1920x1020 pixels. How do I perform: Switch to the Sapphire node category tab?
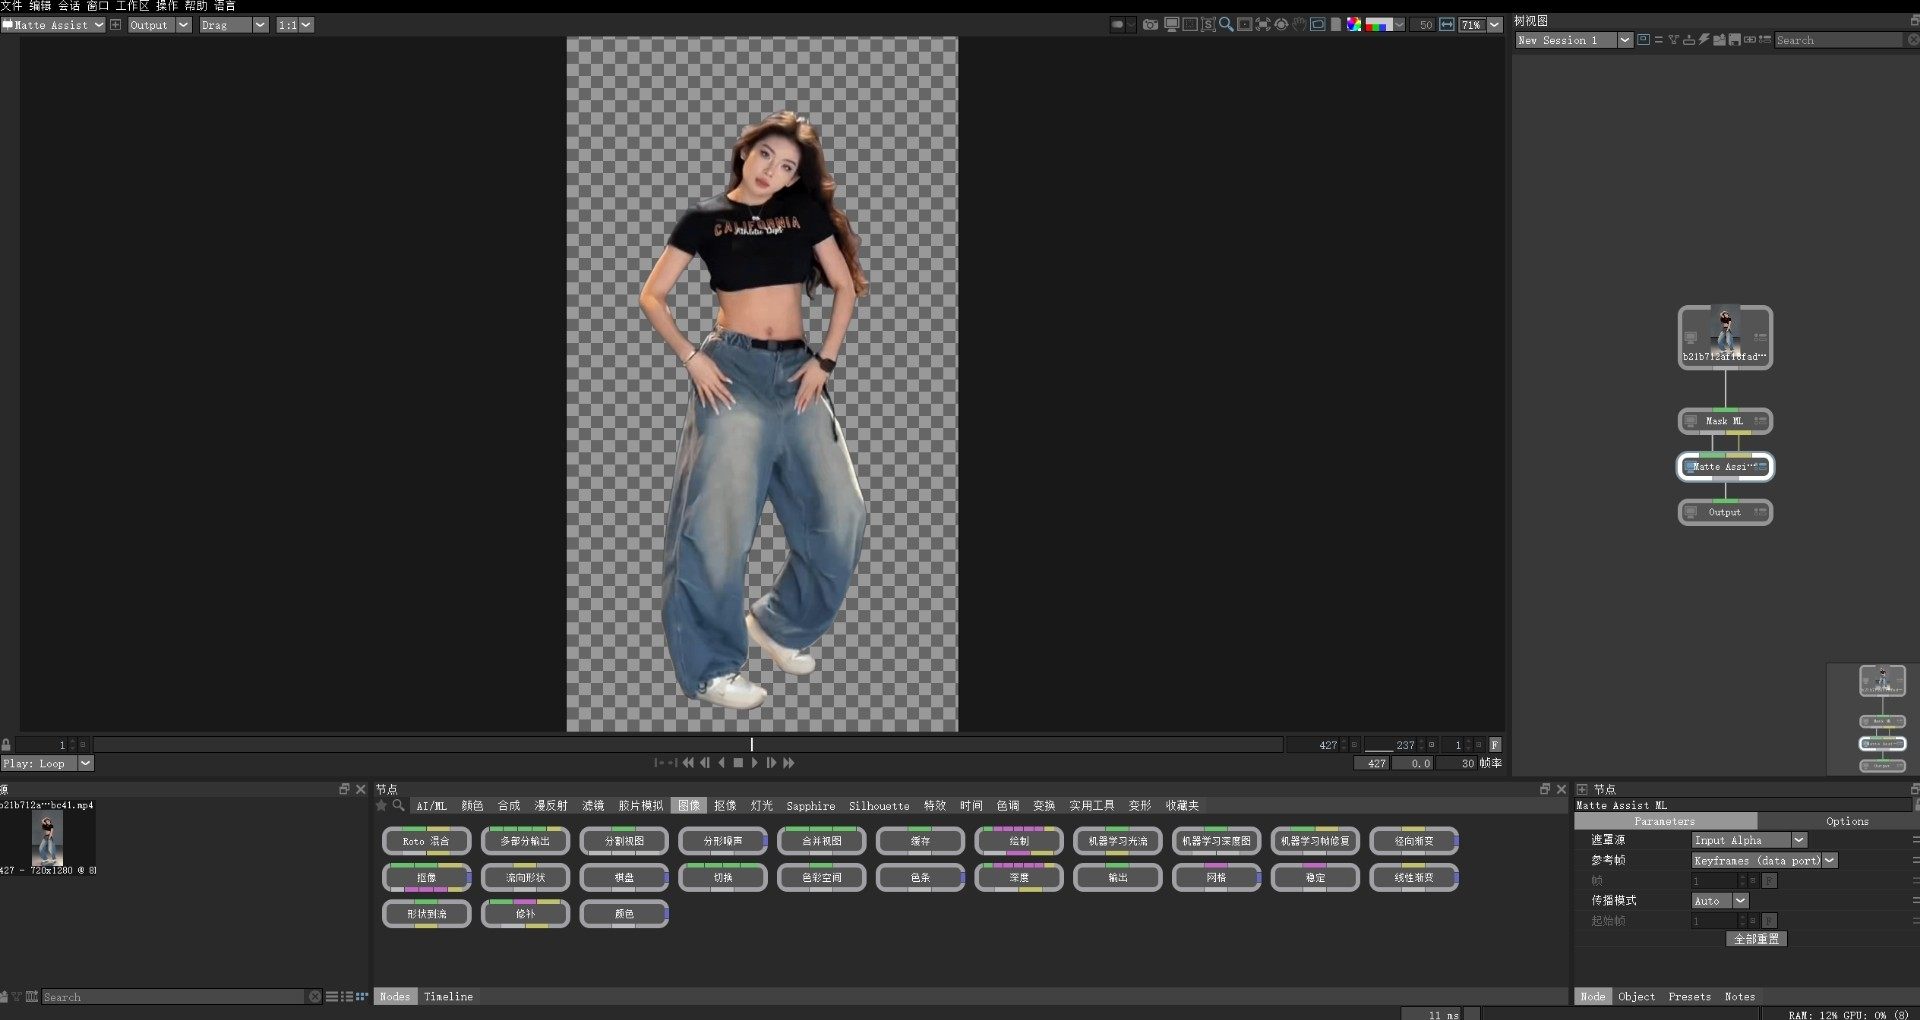[810, 806]
